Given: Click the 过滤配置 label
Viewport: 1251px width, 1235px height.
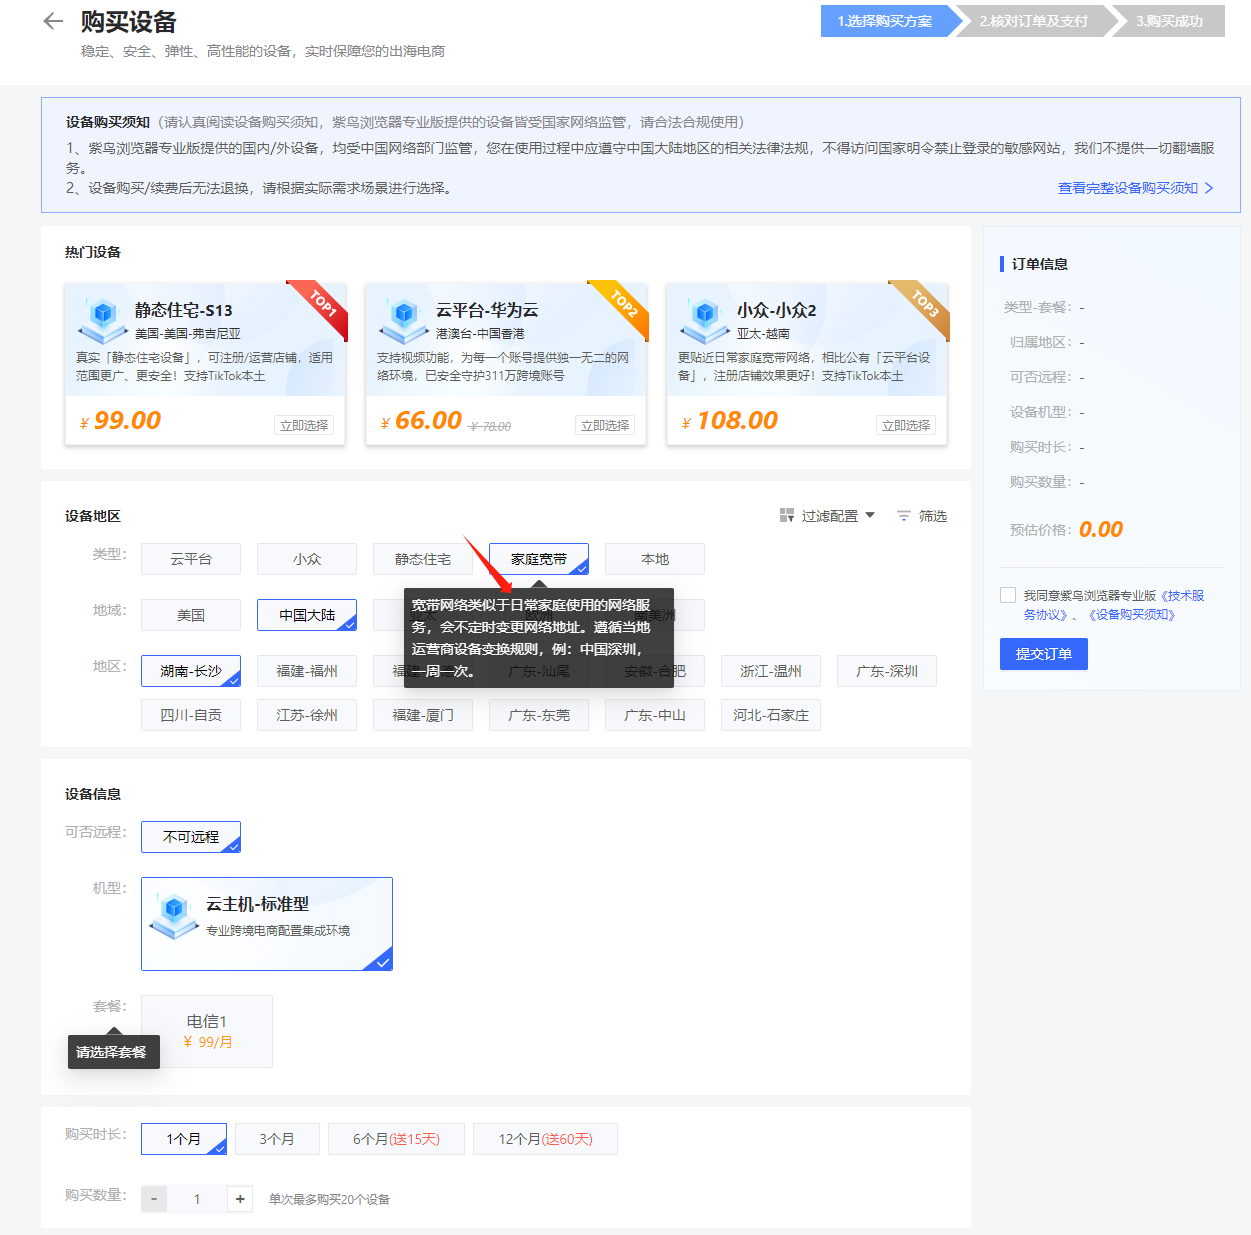Looking at the screenshot, I should point(830,516).
